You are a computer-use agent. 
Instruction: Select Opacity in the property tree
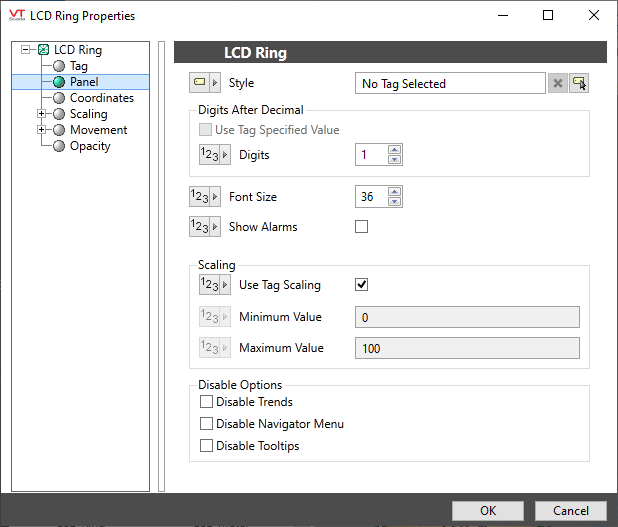pyautogui.click(x=90, y=146)
